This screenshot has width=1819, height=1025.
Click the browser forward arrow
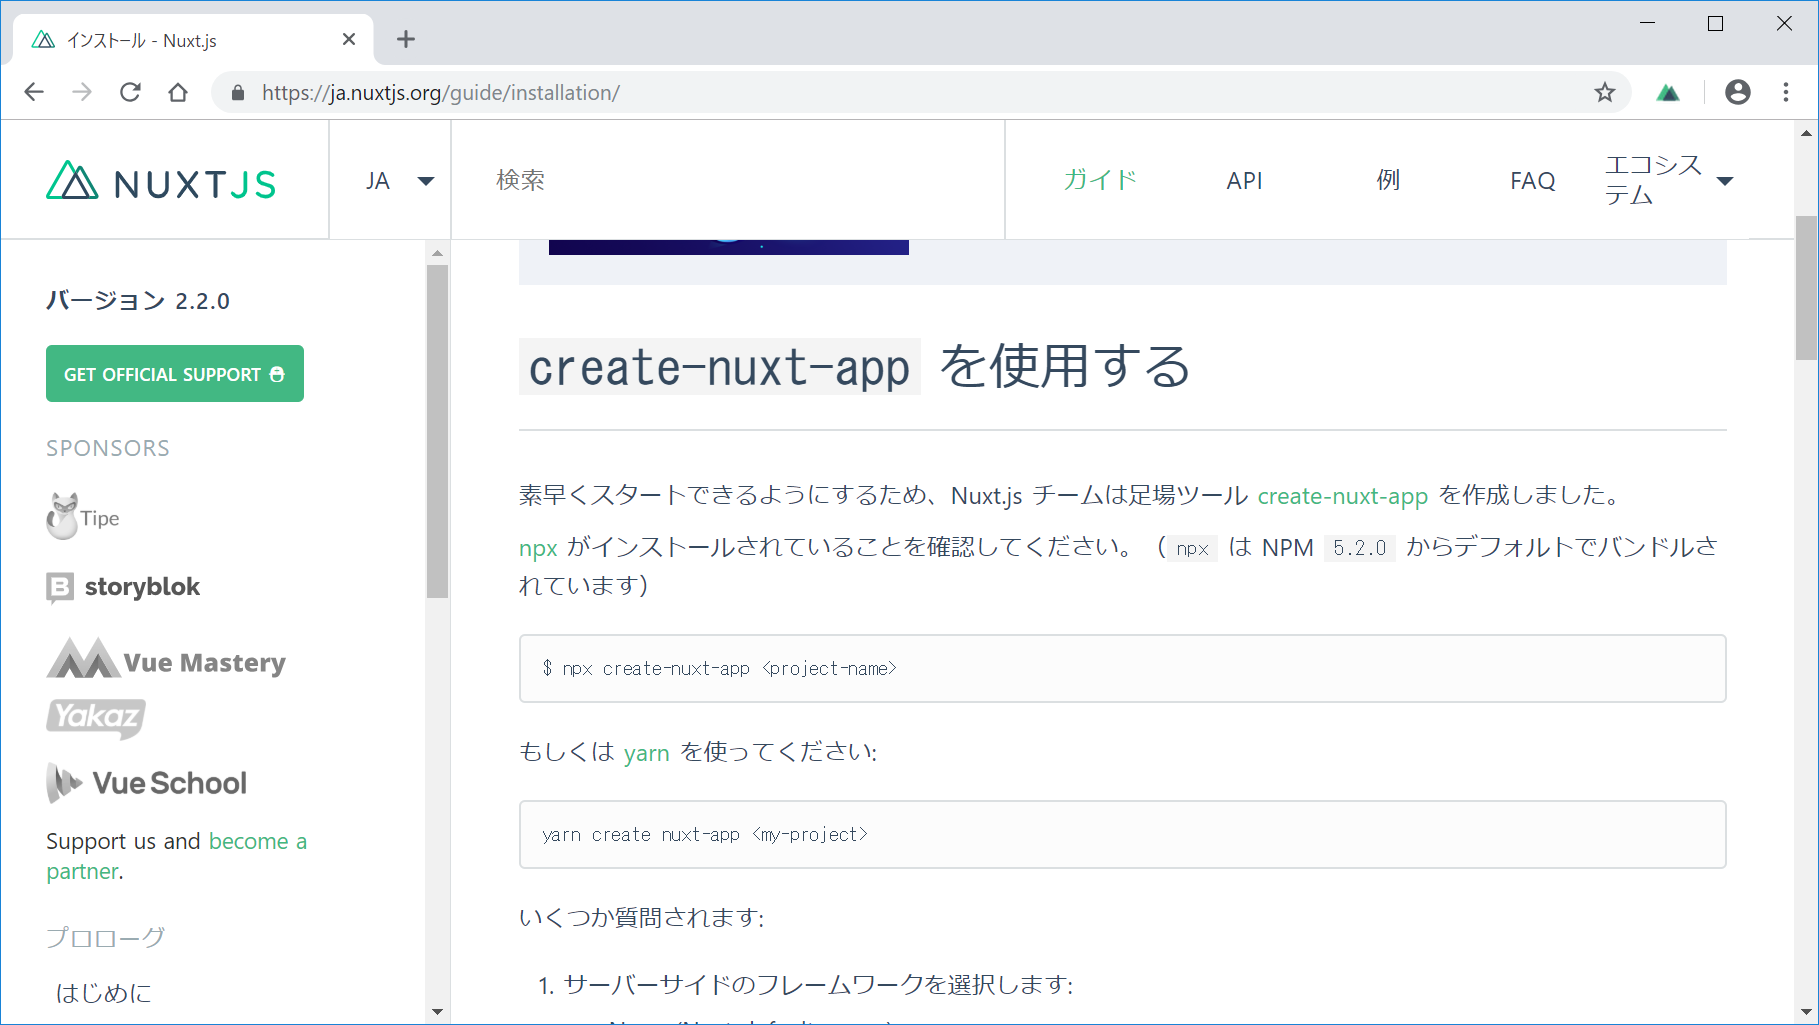(82, 92)
